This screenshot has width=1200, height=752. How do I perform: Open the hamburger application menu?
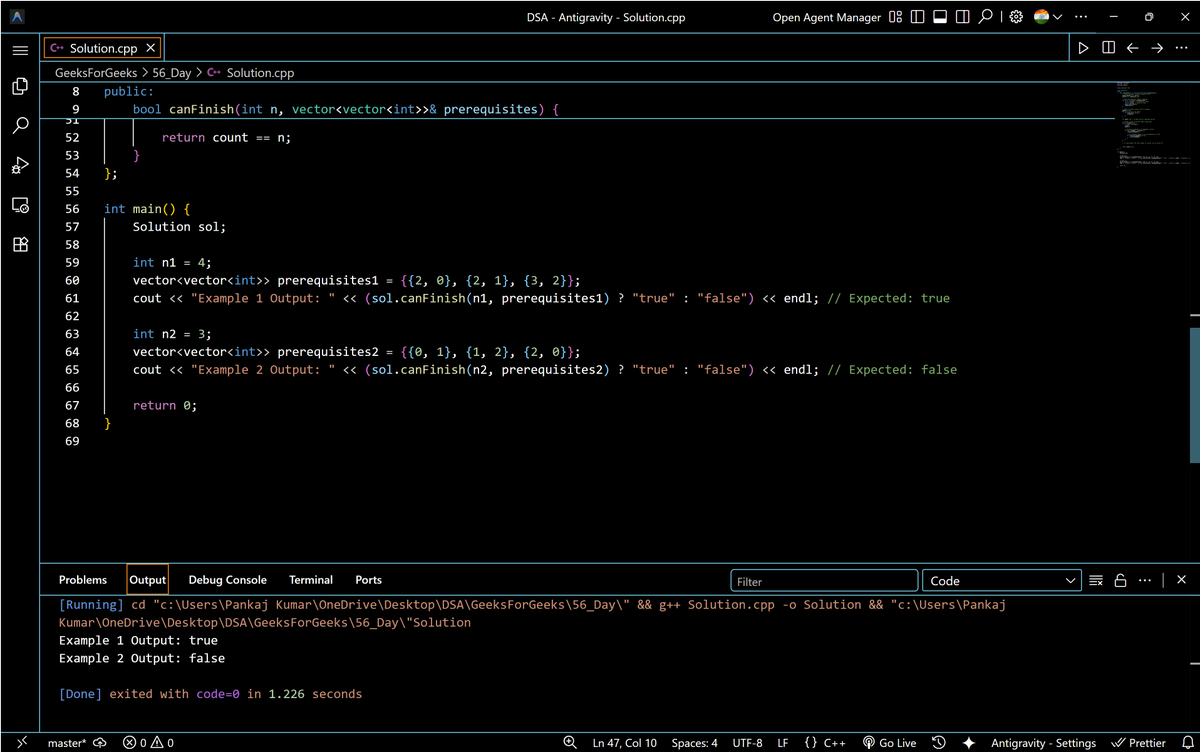(x=20, y=50)
